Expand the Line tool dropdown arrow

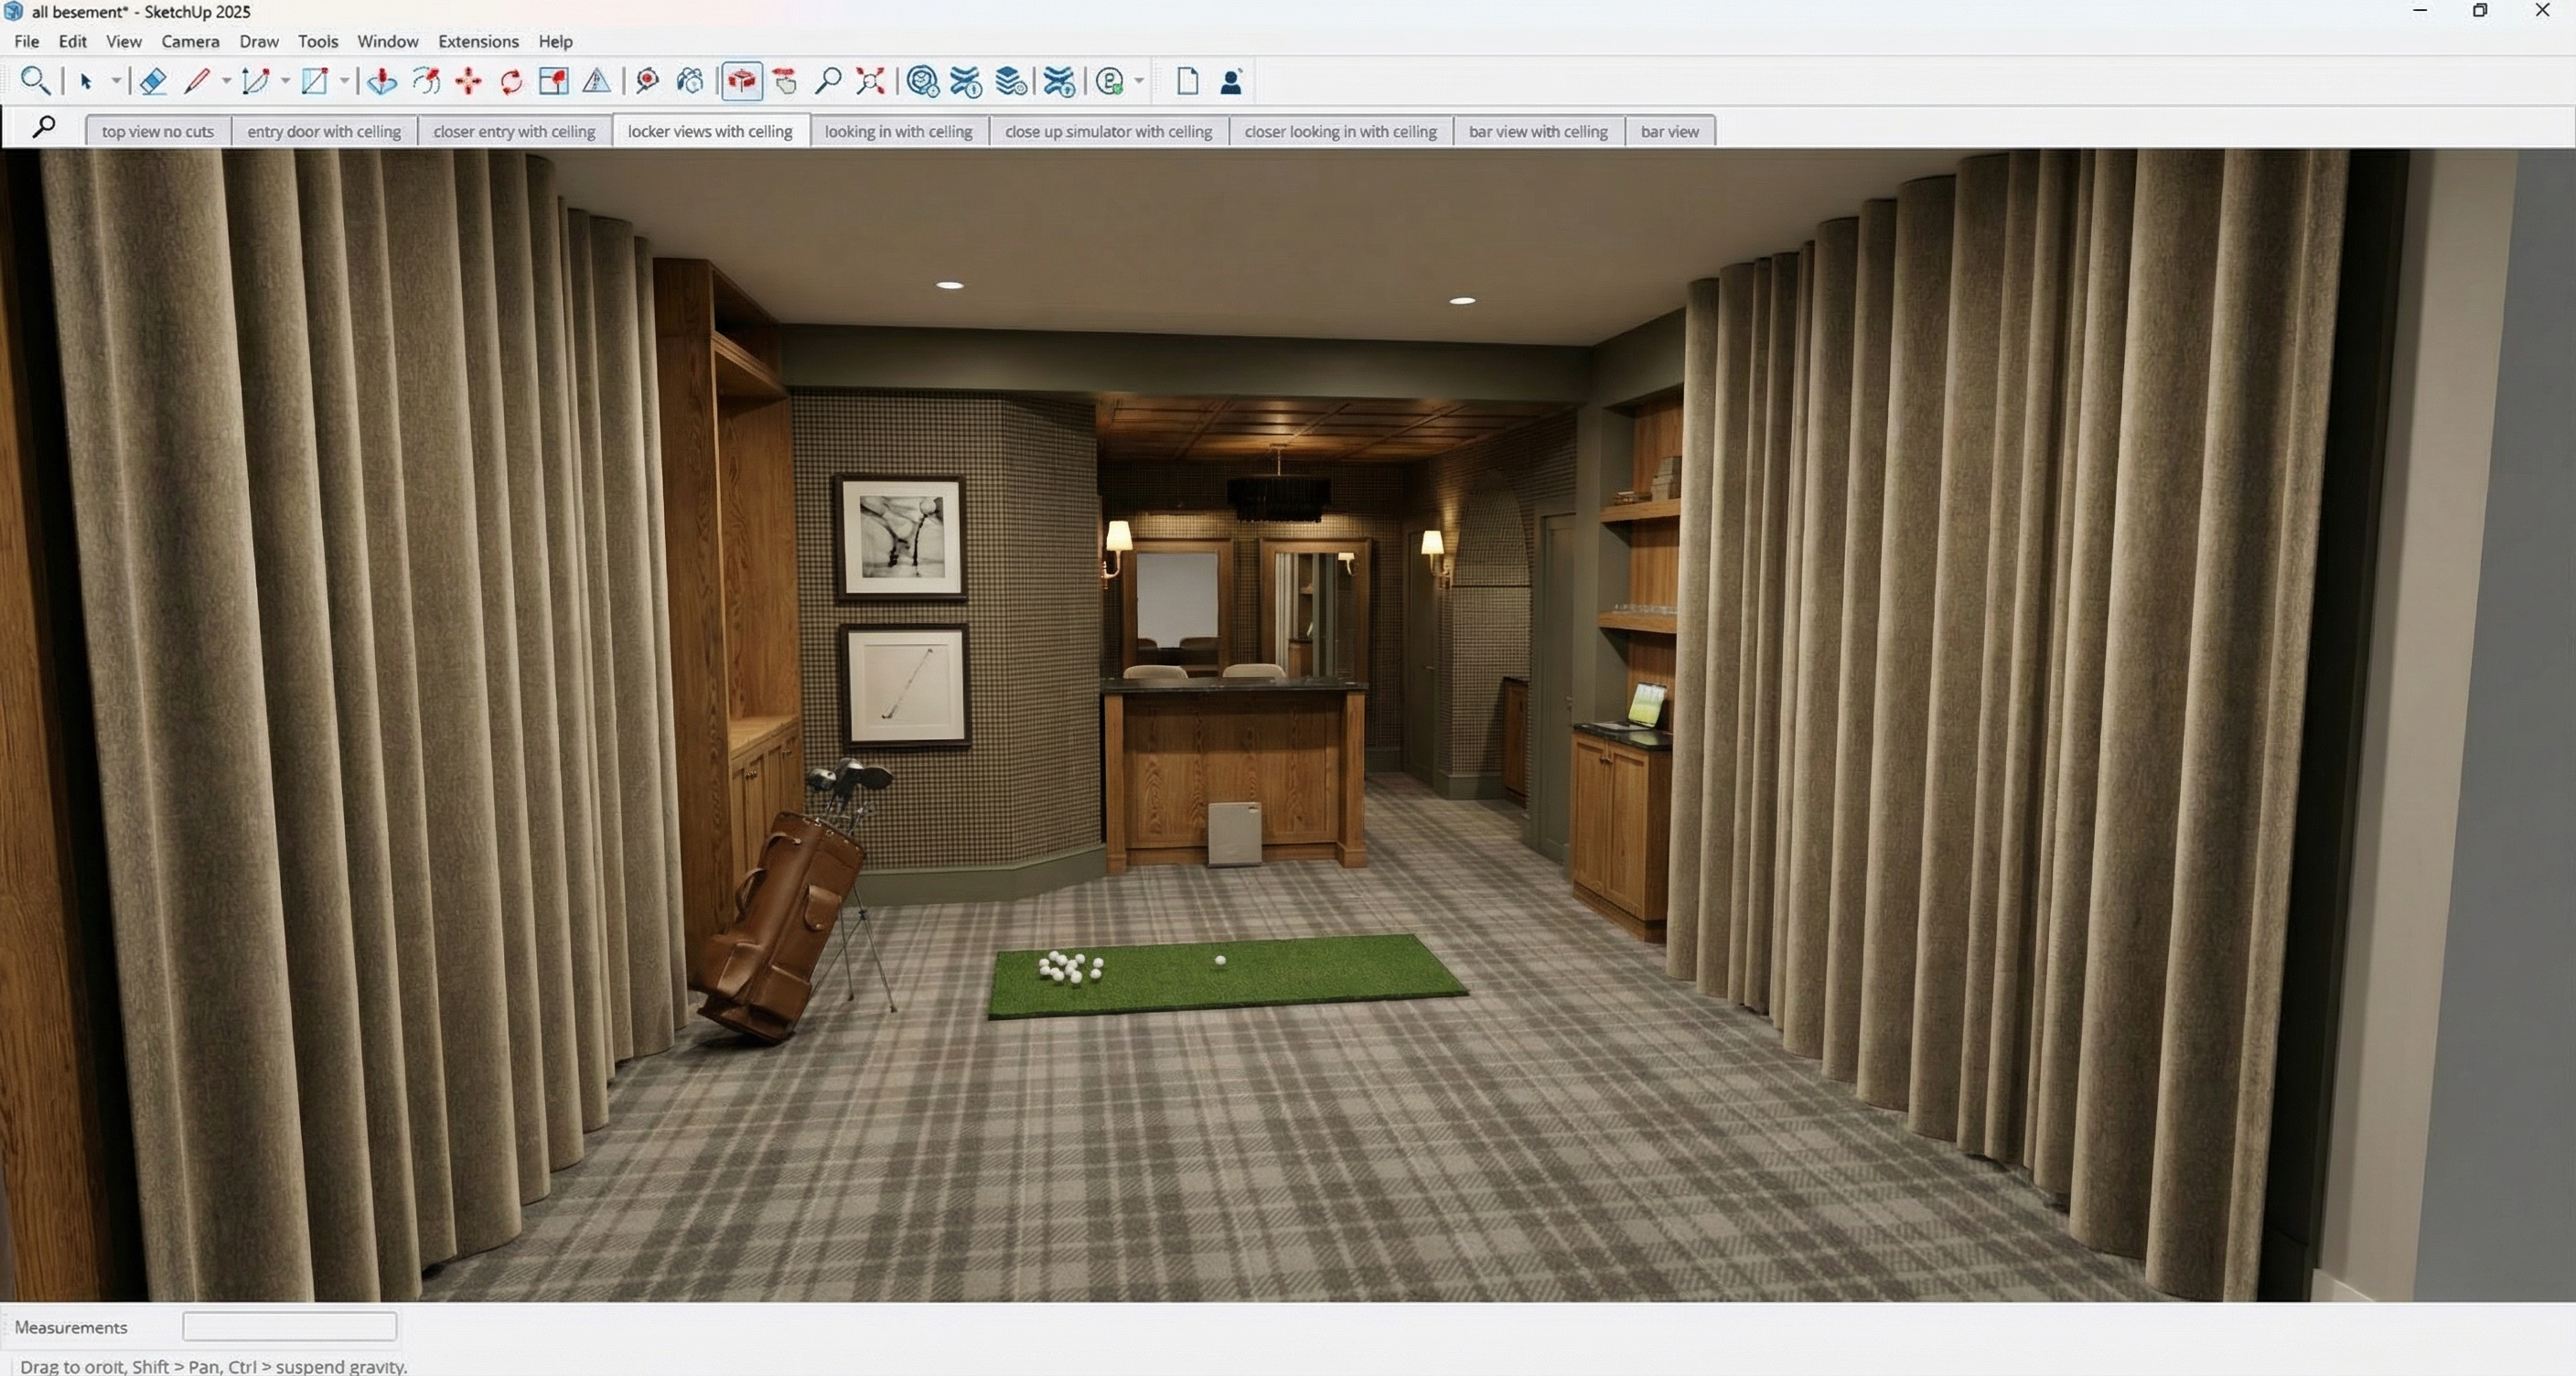[226, 81]
